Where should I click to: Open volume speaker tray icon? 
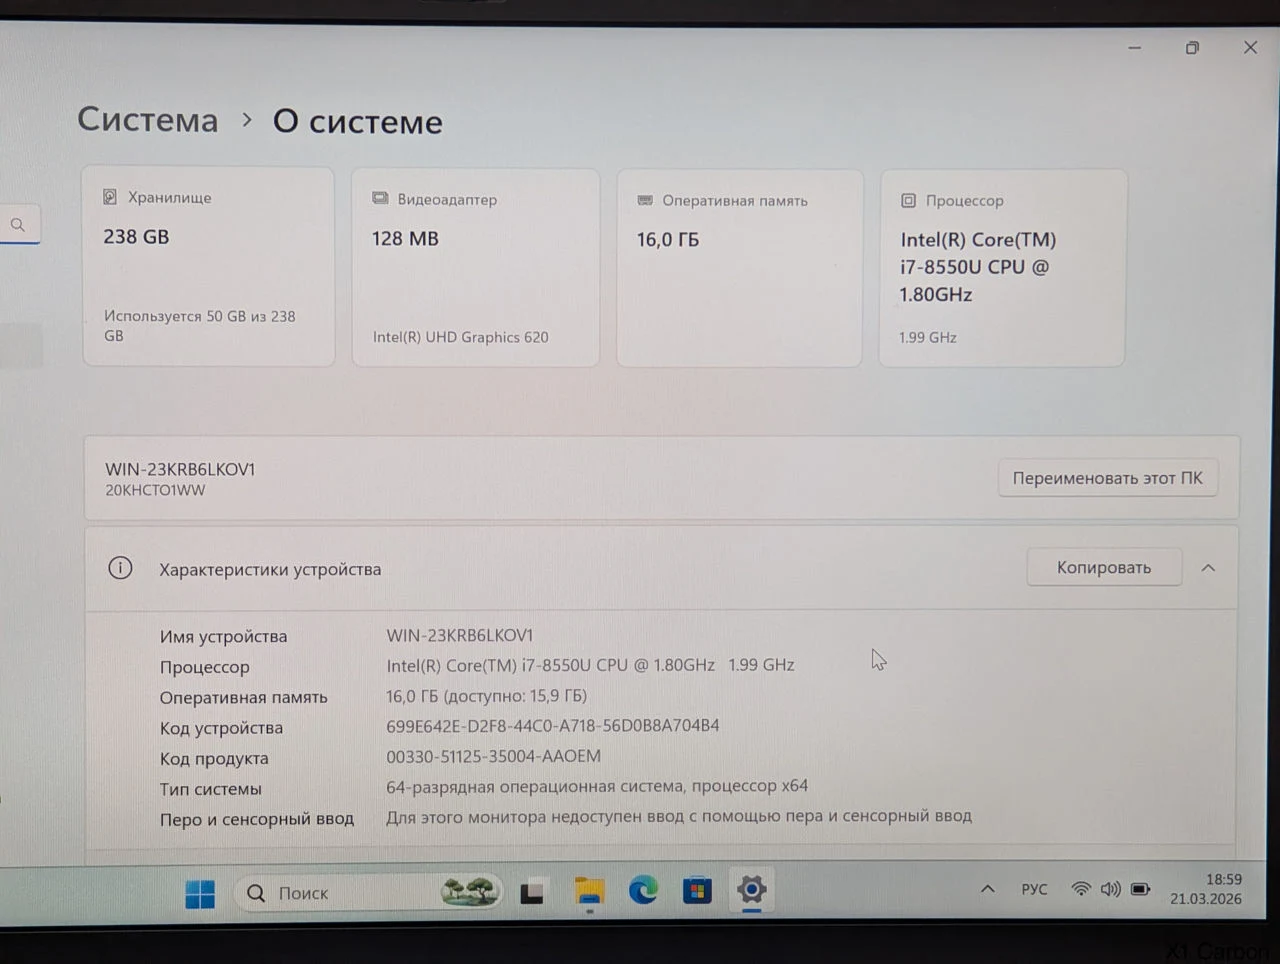pyautogui.click(x=1110, y=889)
